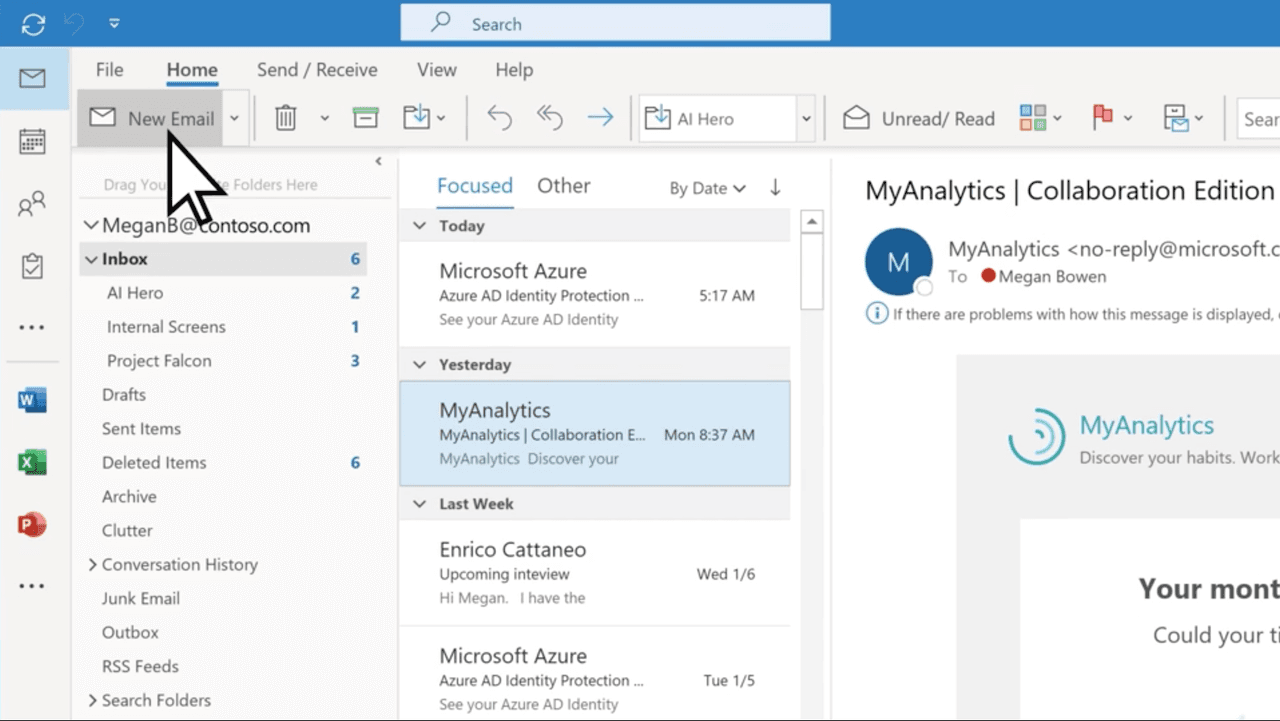Click the Reply All arrow icon
The width and height of the screenshot is (1280, 721).
click(x=549, y=117)
